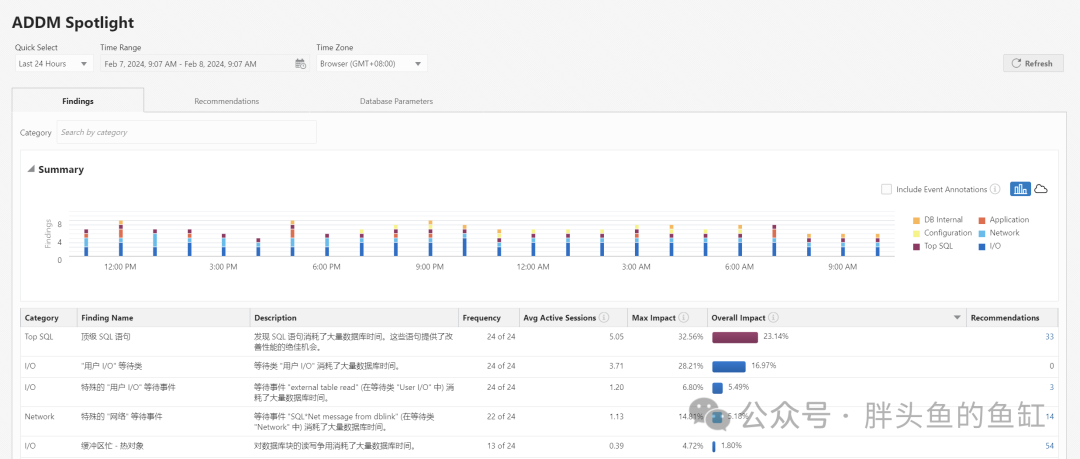
Task: Open the 54 recommendations link
Action: [1050, 446]
